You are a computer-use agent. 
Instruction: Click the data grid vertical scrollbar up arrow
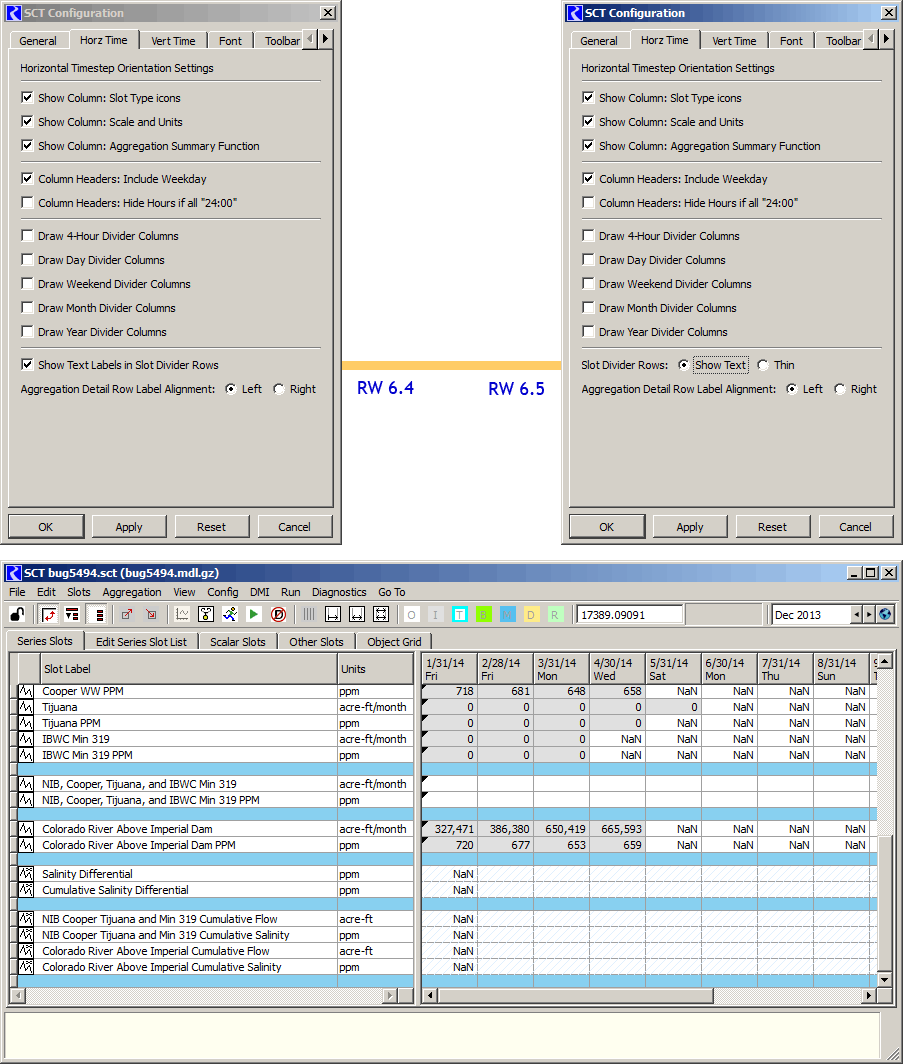[x=884, y=660]
